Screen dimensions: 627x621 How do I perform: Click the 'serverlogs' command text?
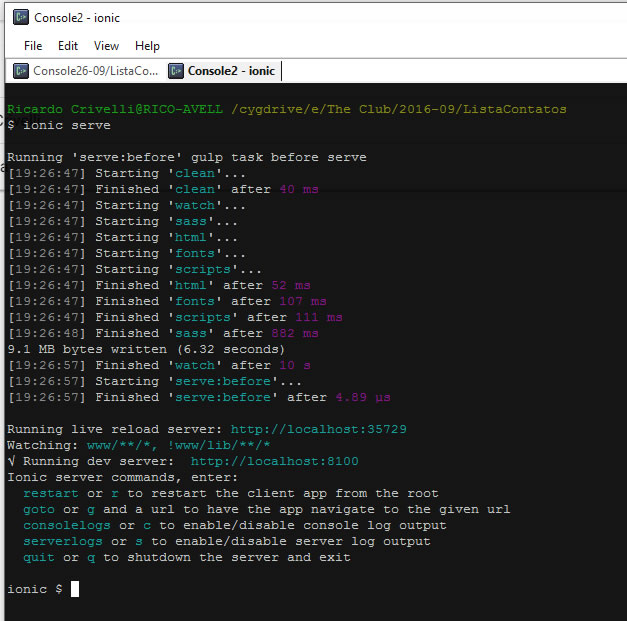[x=62, y=541]
